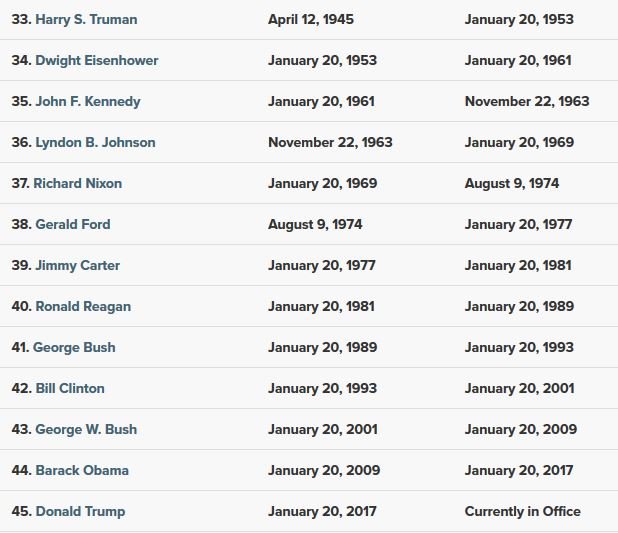Select Obama's January 20, 2017 end date
This screenshot has height=533, width=618.
point(519,470)
